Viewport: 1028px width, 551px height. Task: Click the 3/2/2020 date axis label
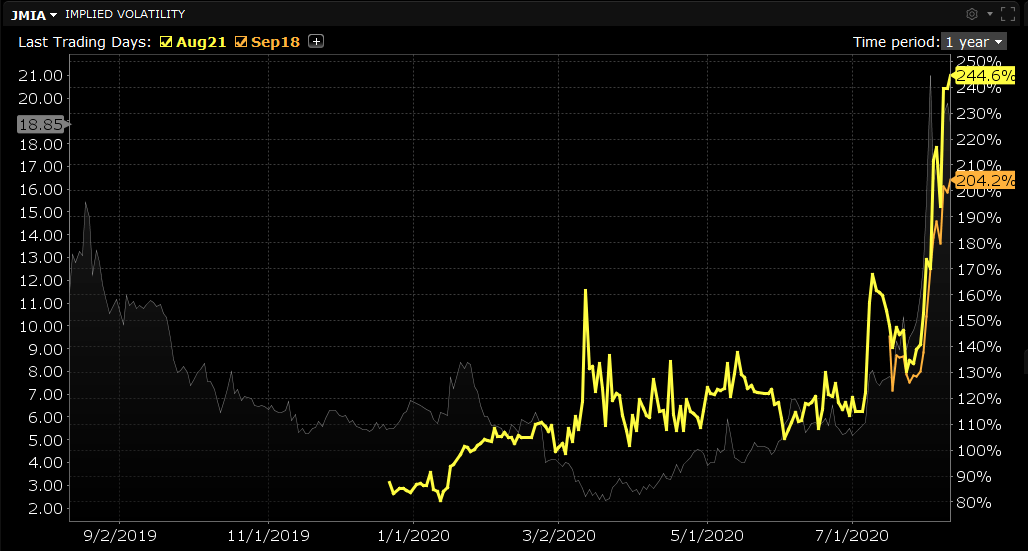pyautogui.click(x=558, y=535)
